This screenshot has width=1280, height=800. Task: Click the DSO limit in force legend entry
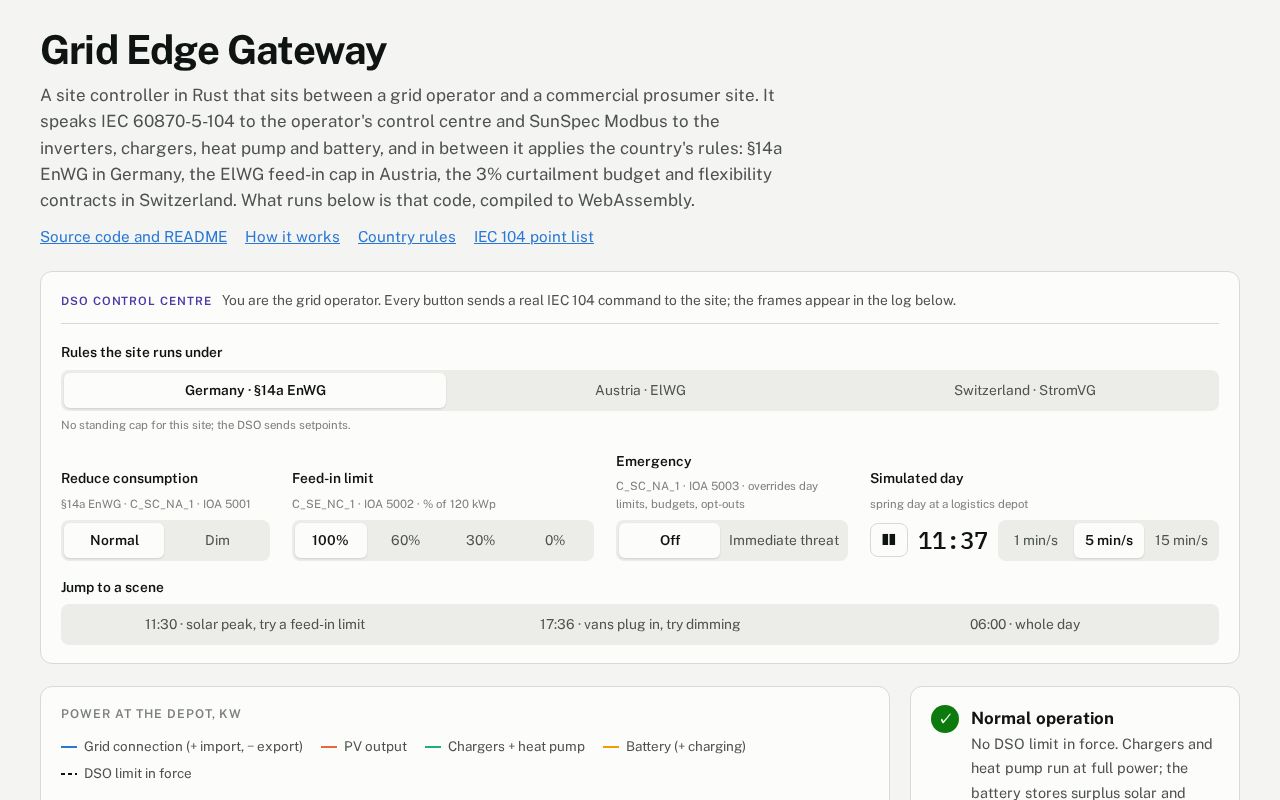click(126, 773)
